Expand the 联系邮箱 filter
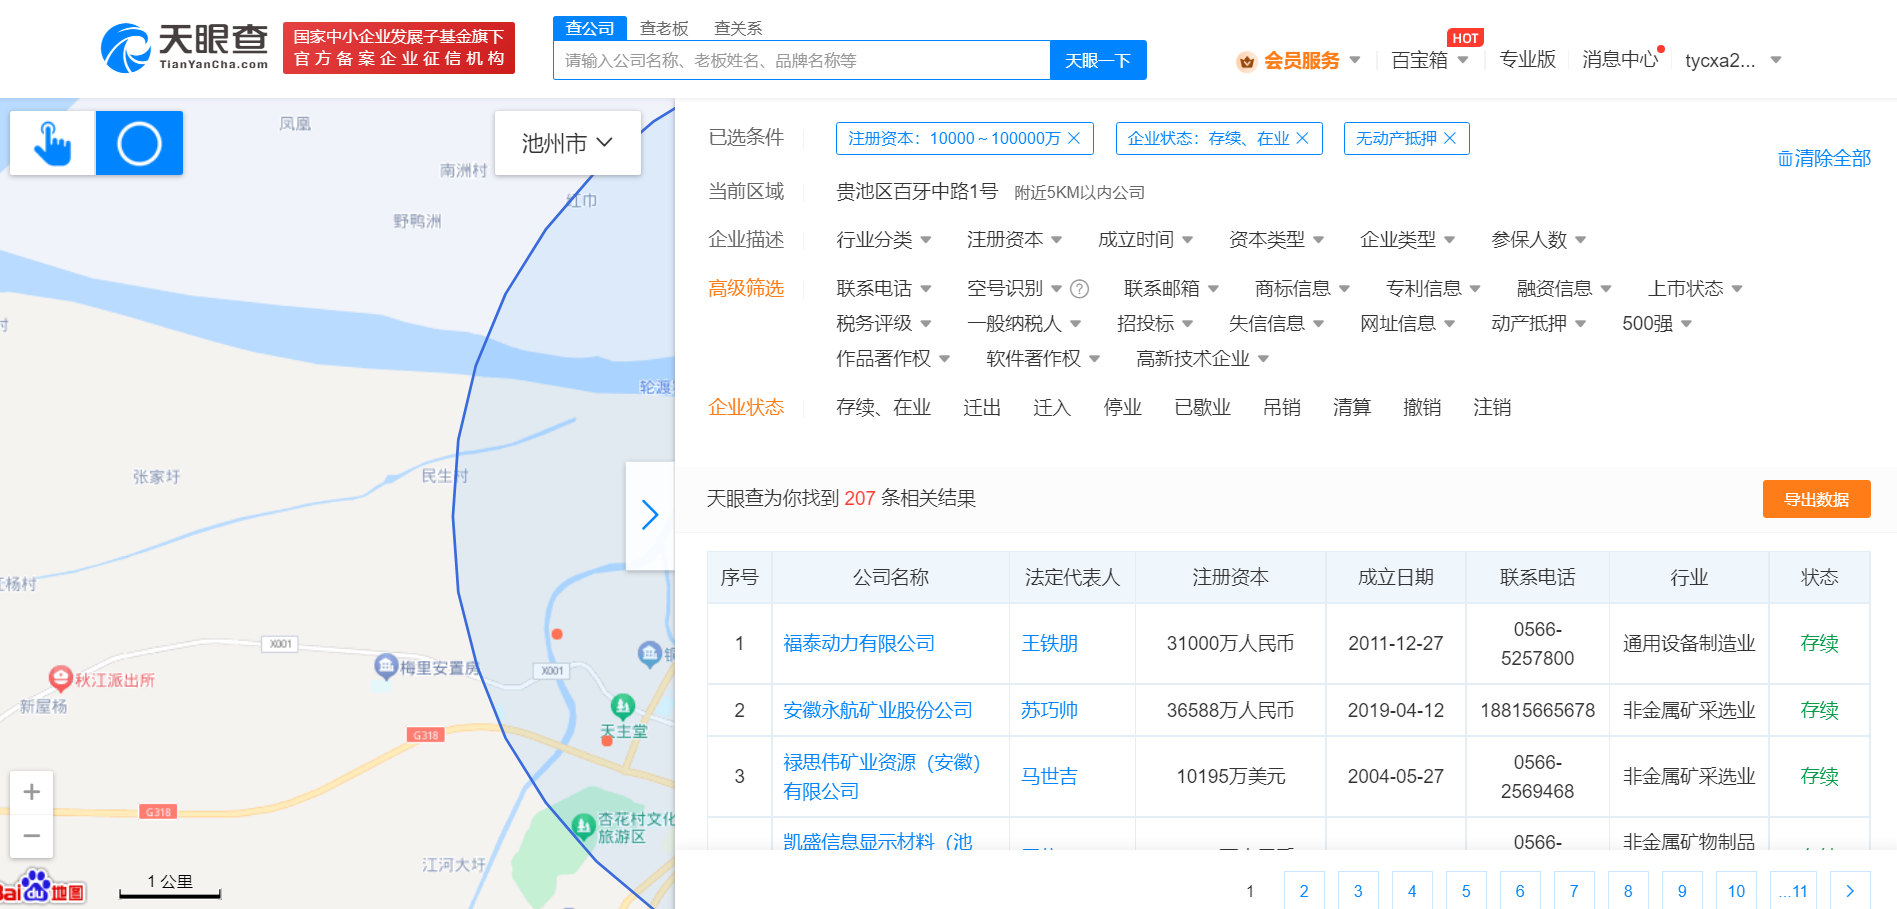Viewport: 1897px width, 909px height. pos(1171,289)
